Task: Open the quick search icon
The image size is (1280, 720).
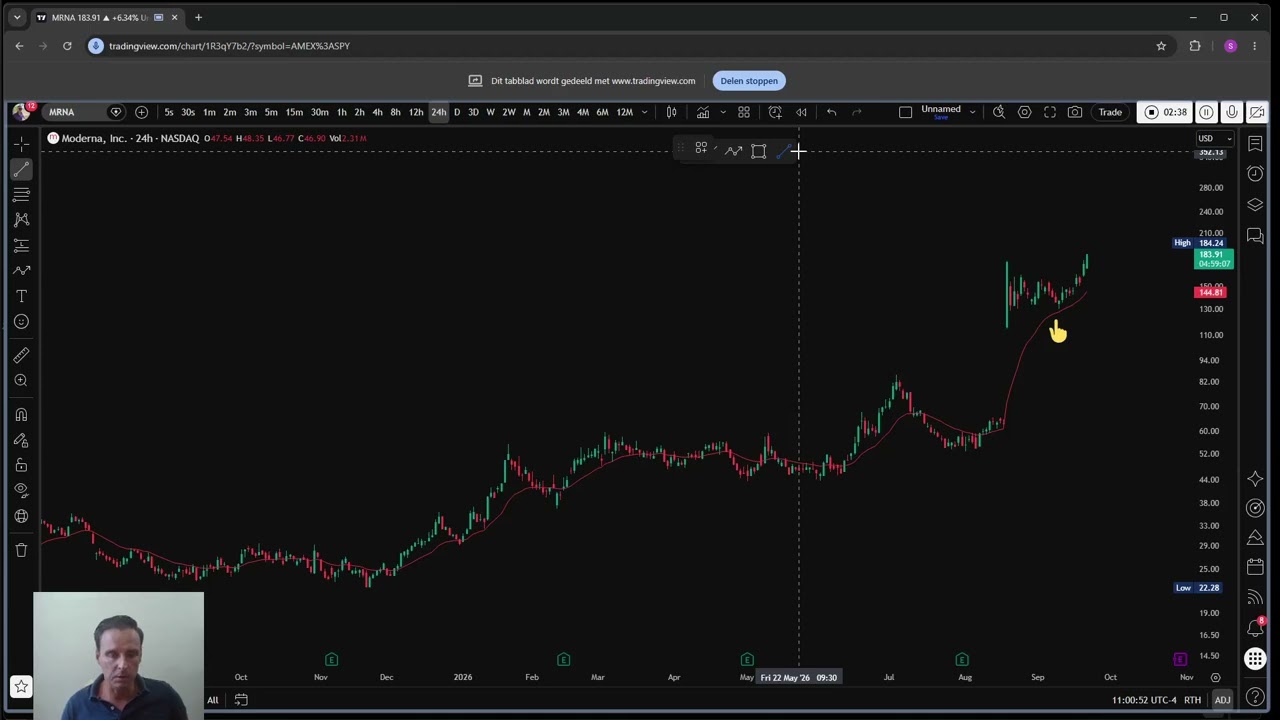Action: pyautogui.click(x=998, y=112)
